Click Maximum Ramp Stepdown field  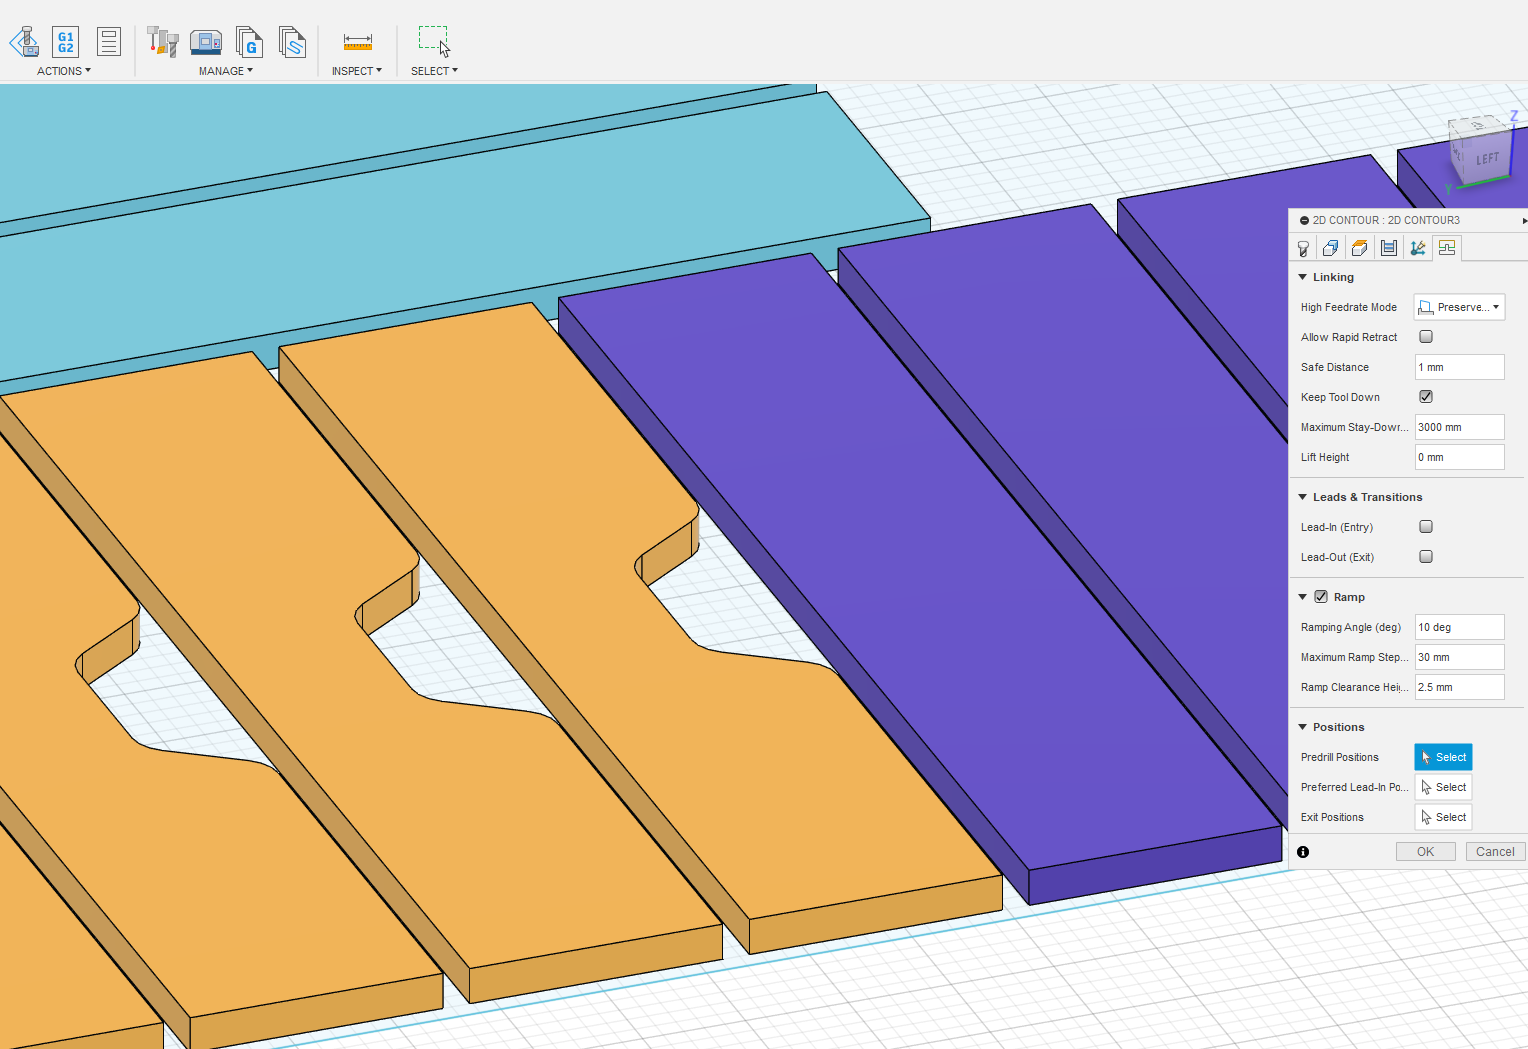click(1459, 657)
